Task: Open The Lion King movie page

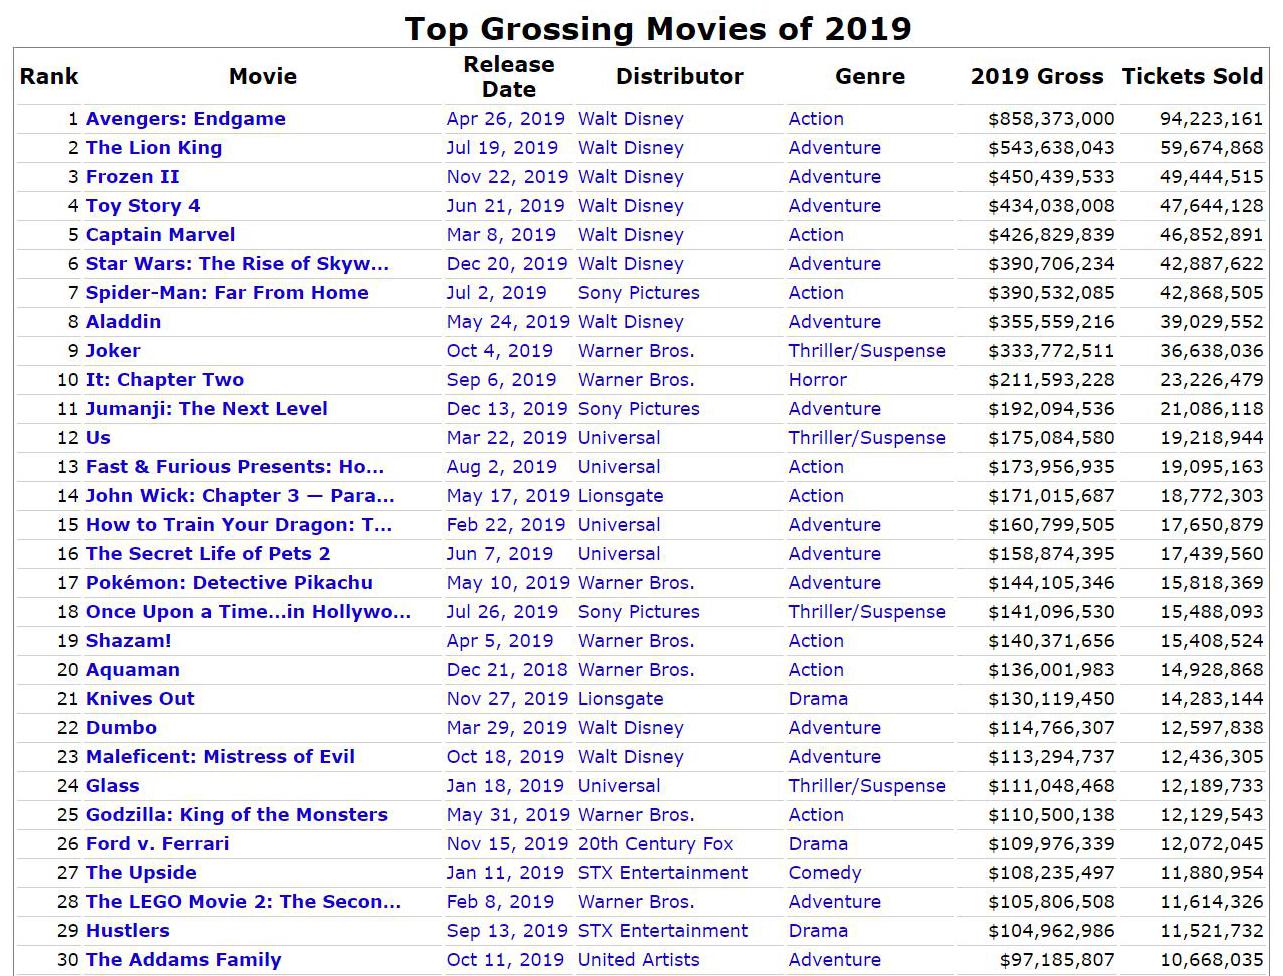Action: (x=154, y=147)
